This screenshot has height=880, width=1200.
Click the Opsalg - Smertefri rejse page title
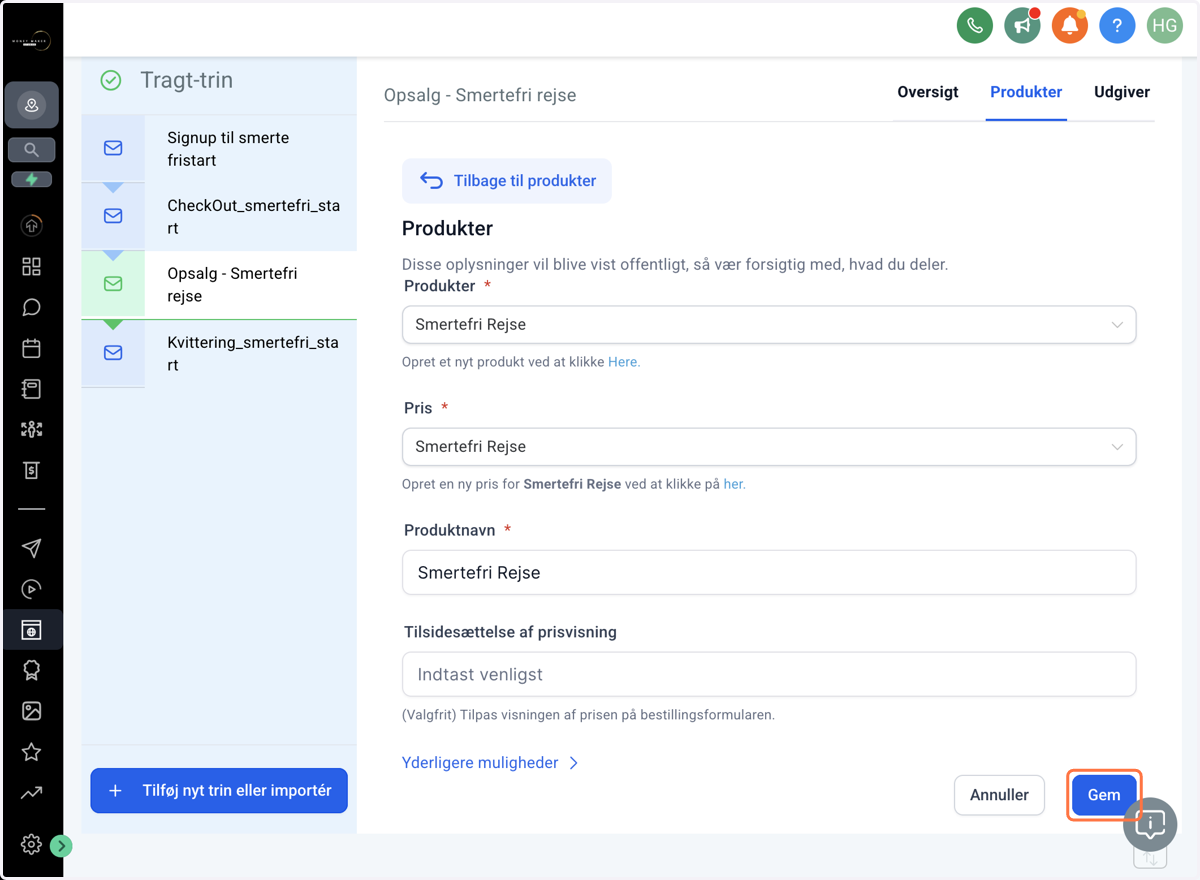pyautogui.click(x=480, y=96)
